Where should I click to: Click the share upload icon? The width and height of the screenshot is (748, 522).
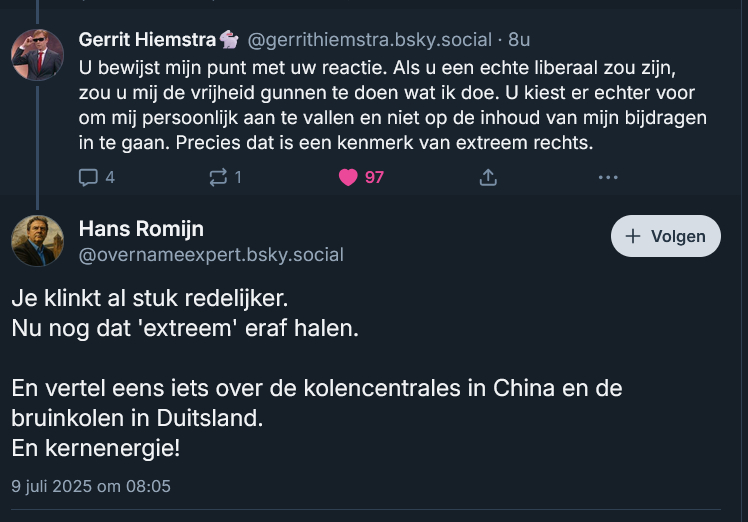[x=488, y=177]
